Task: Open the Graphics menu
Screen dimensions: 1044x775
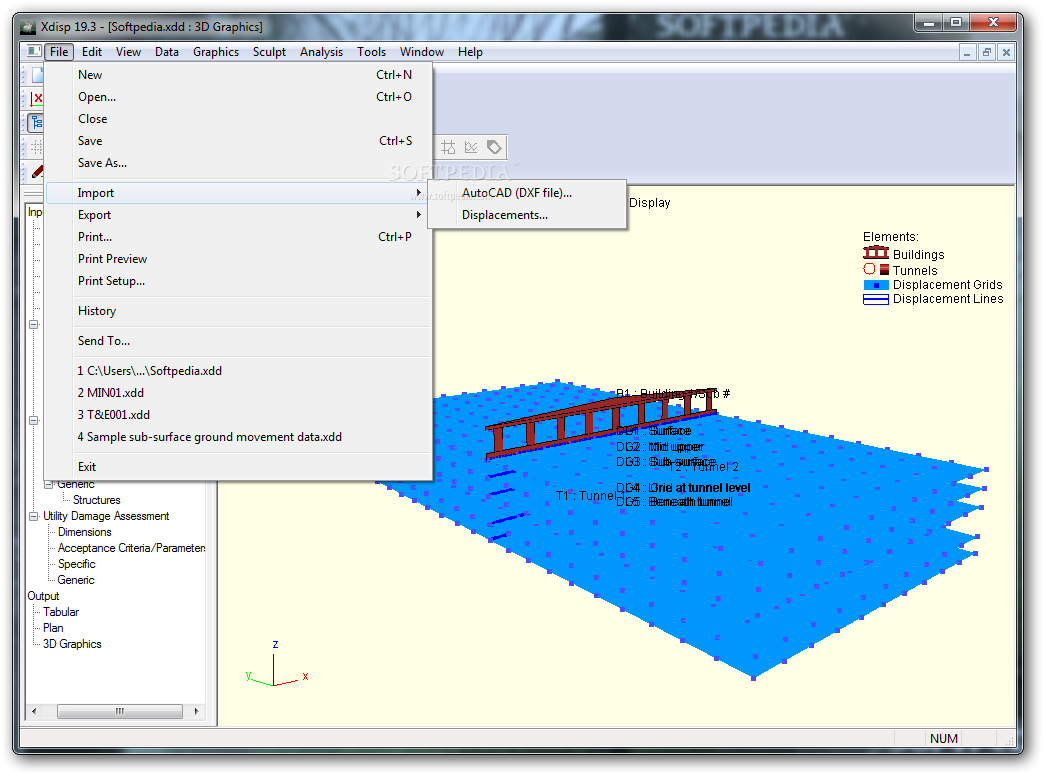Action: [216, 52]
